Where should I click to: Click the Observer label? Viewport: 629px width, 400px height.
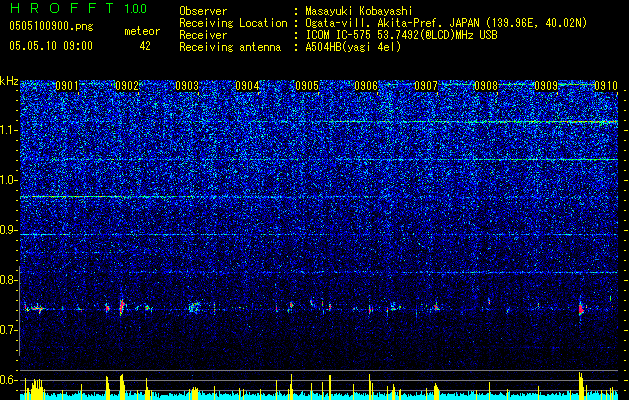click(x=203, y=11)
